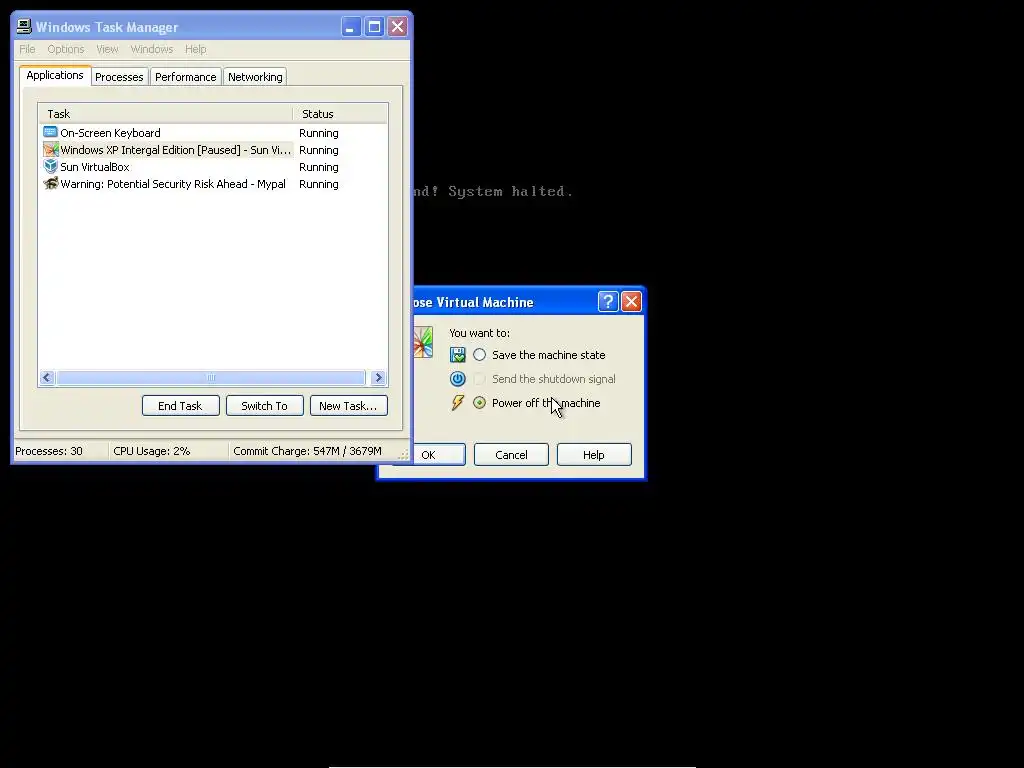Click the task list left scroll arrow
This screenshot has width=1024, height=768.
point(47,377)
